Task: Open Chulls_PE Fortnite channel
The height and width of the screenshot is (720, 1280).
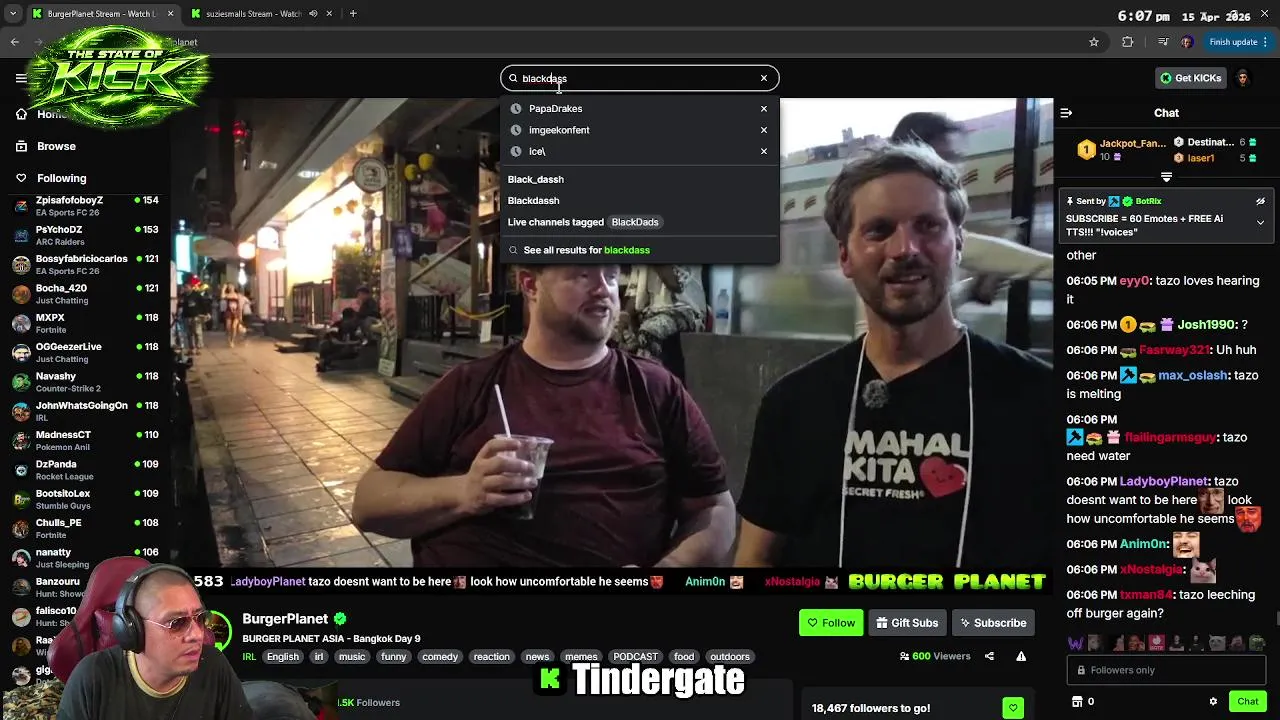Action: pos(85,528)
